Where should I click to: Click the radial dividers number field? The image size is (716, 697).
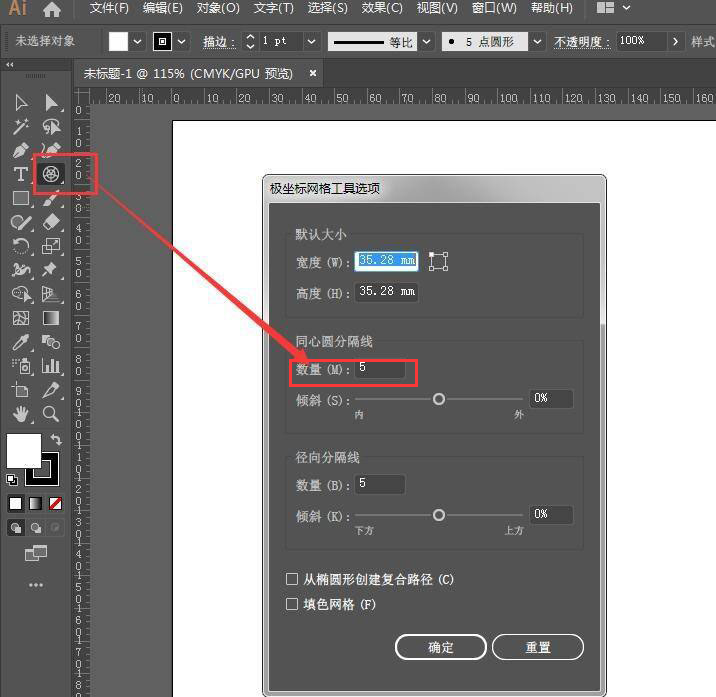[379, 484]
